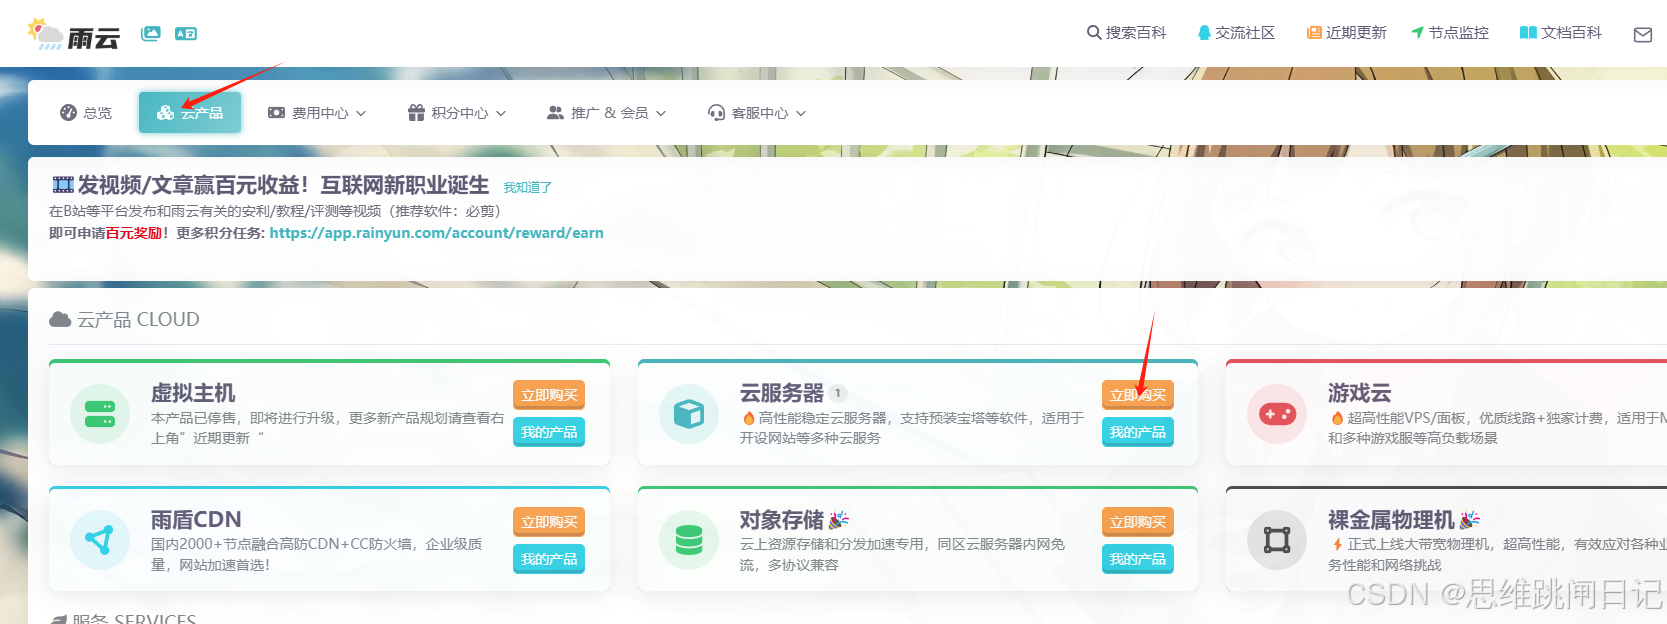Click the 虚拟主机 card title
1667x624 pixels.
(193, 393)
